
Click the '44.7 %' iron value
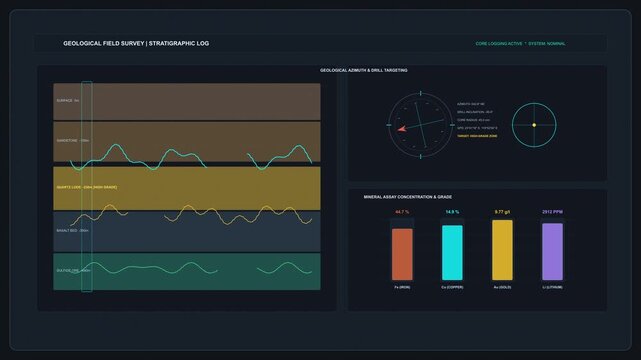[x=402, y=212]
